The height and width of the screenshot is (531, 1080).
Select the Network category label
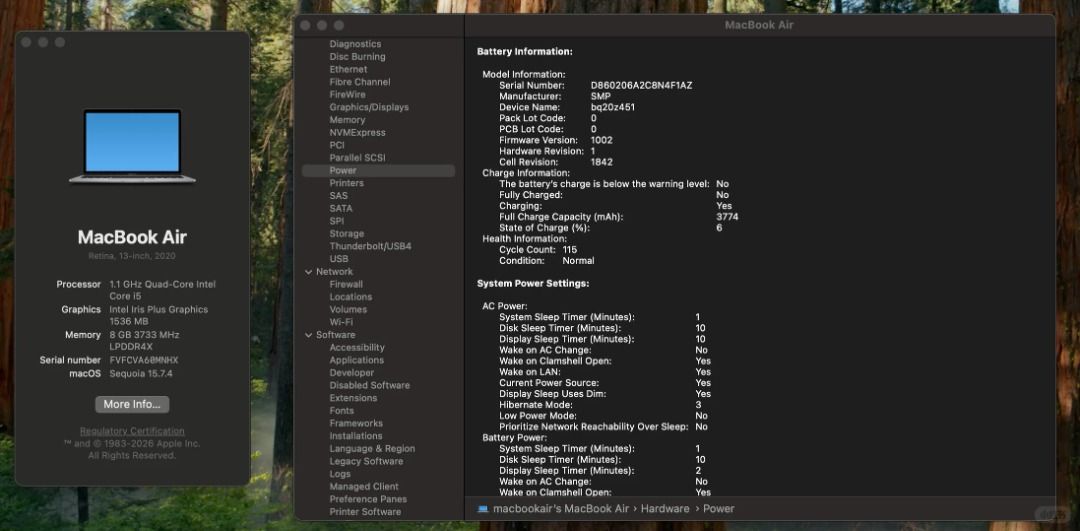[335, 272]
